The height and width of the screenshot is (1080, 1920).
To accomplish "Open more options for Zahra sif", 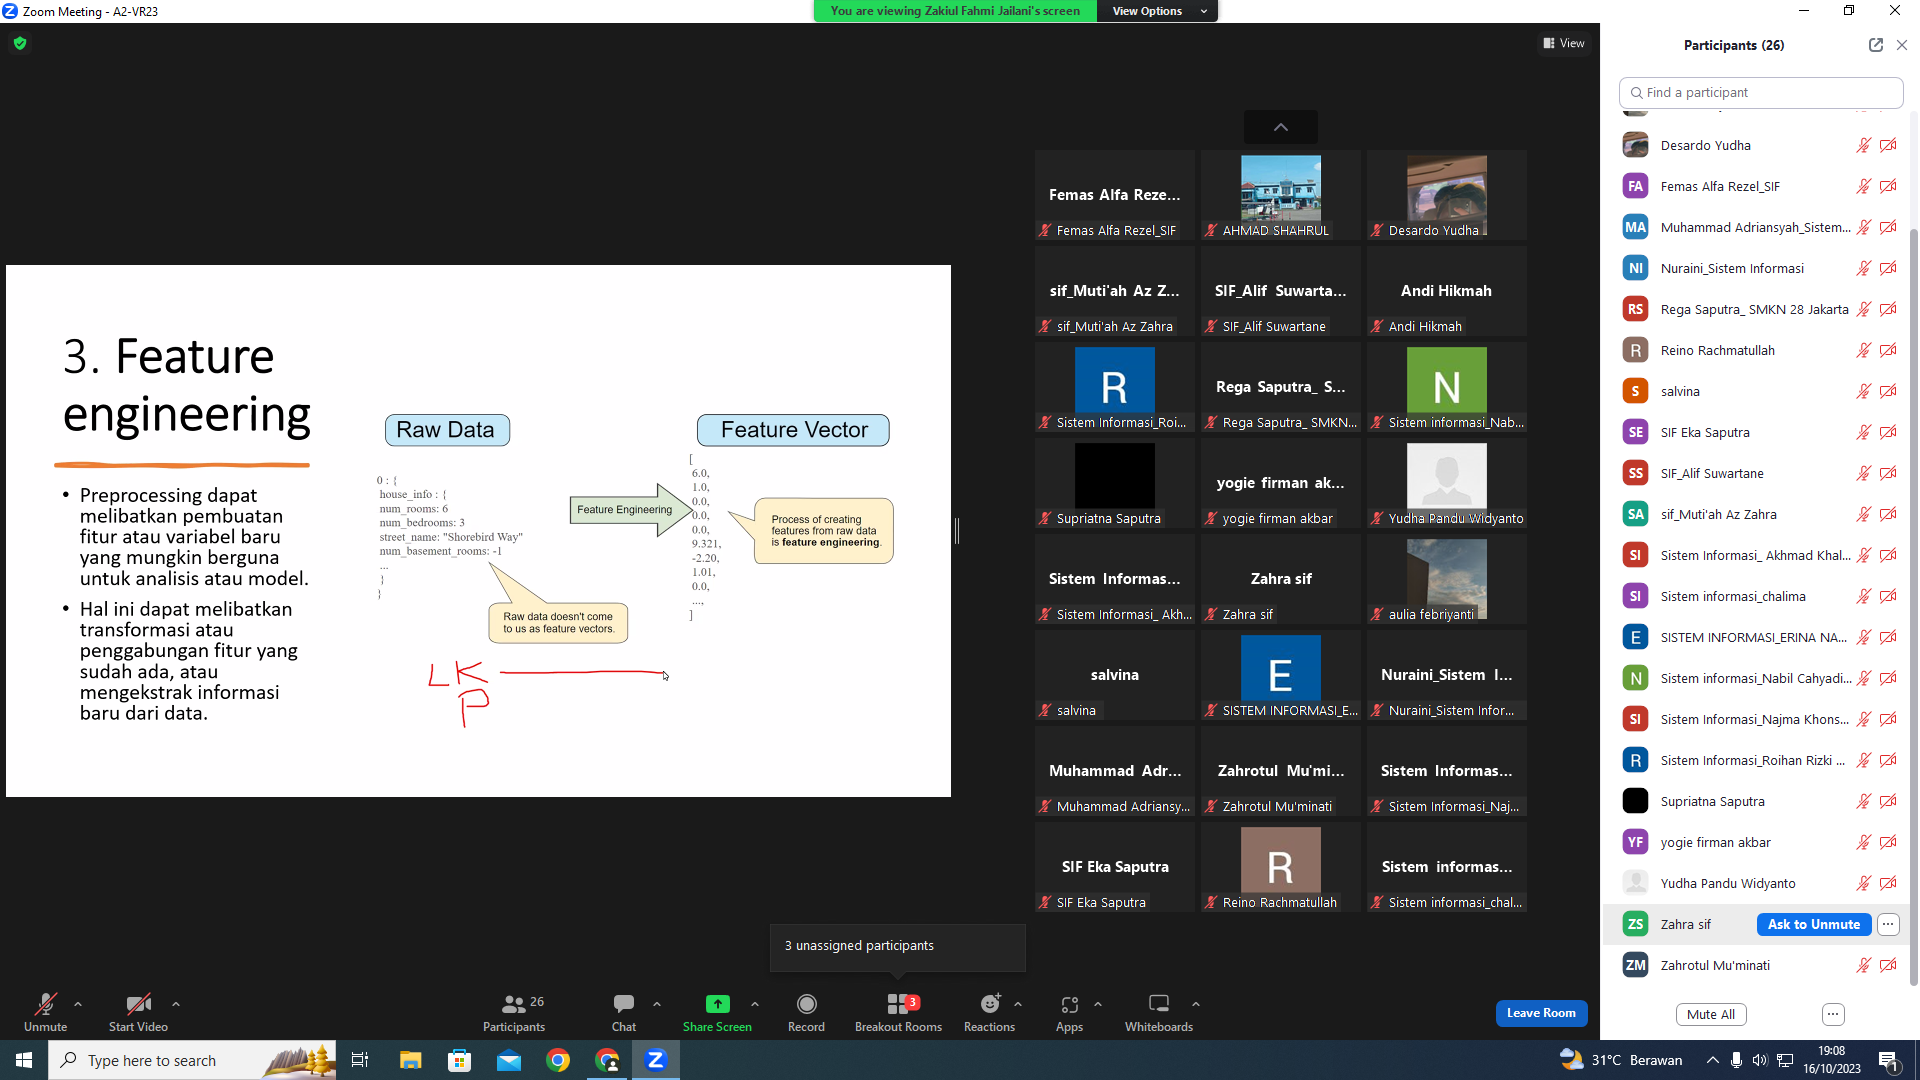I will (x=1888, y=924).
